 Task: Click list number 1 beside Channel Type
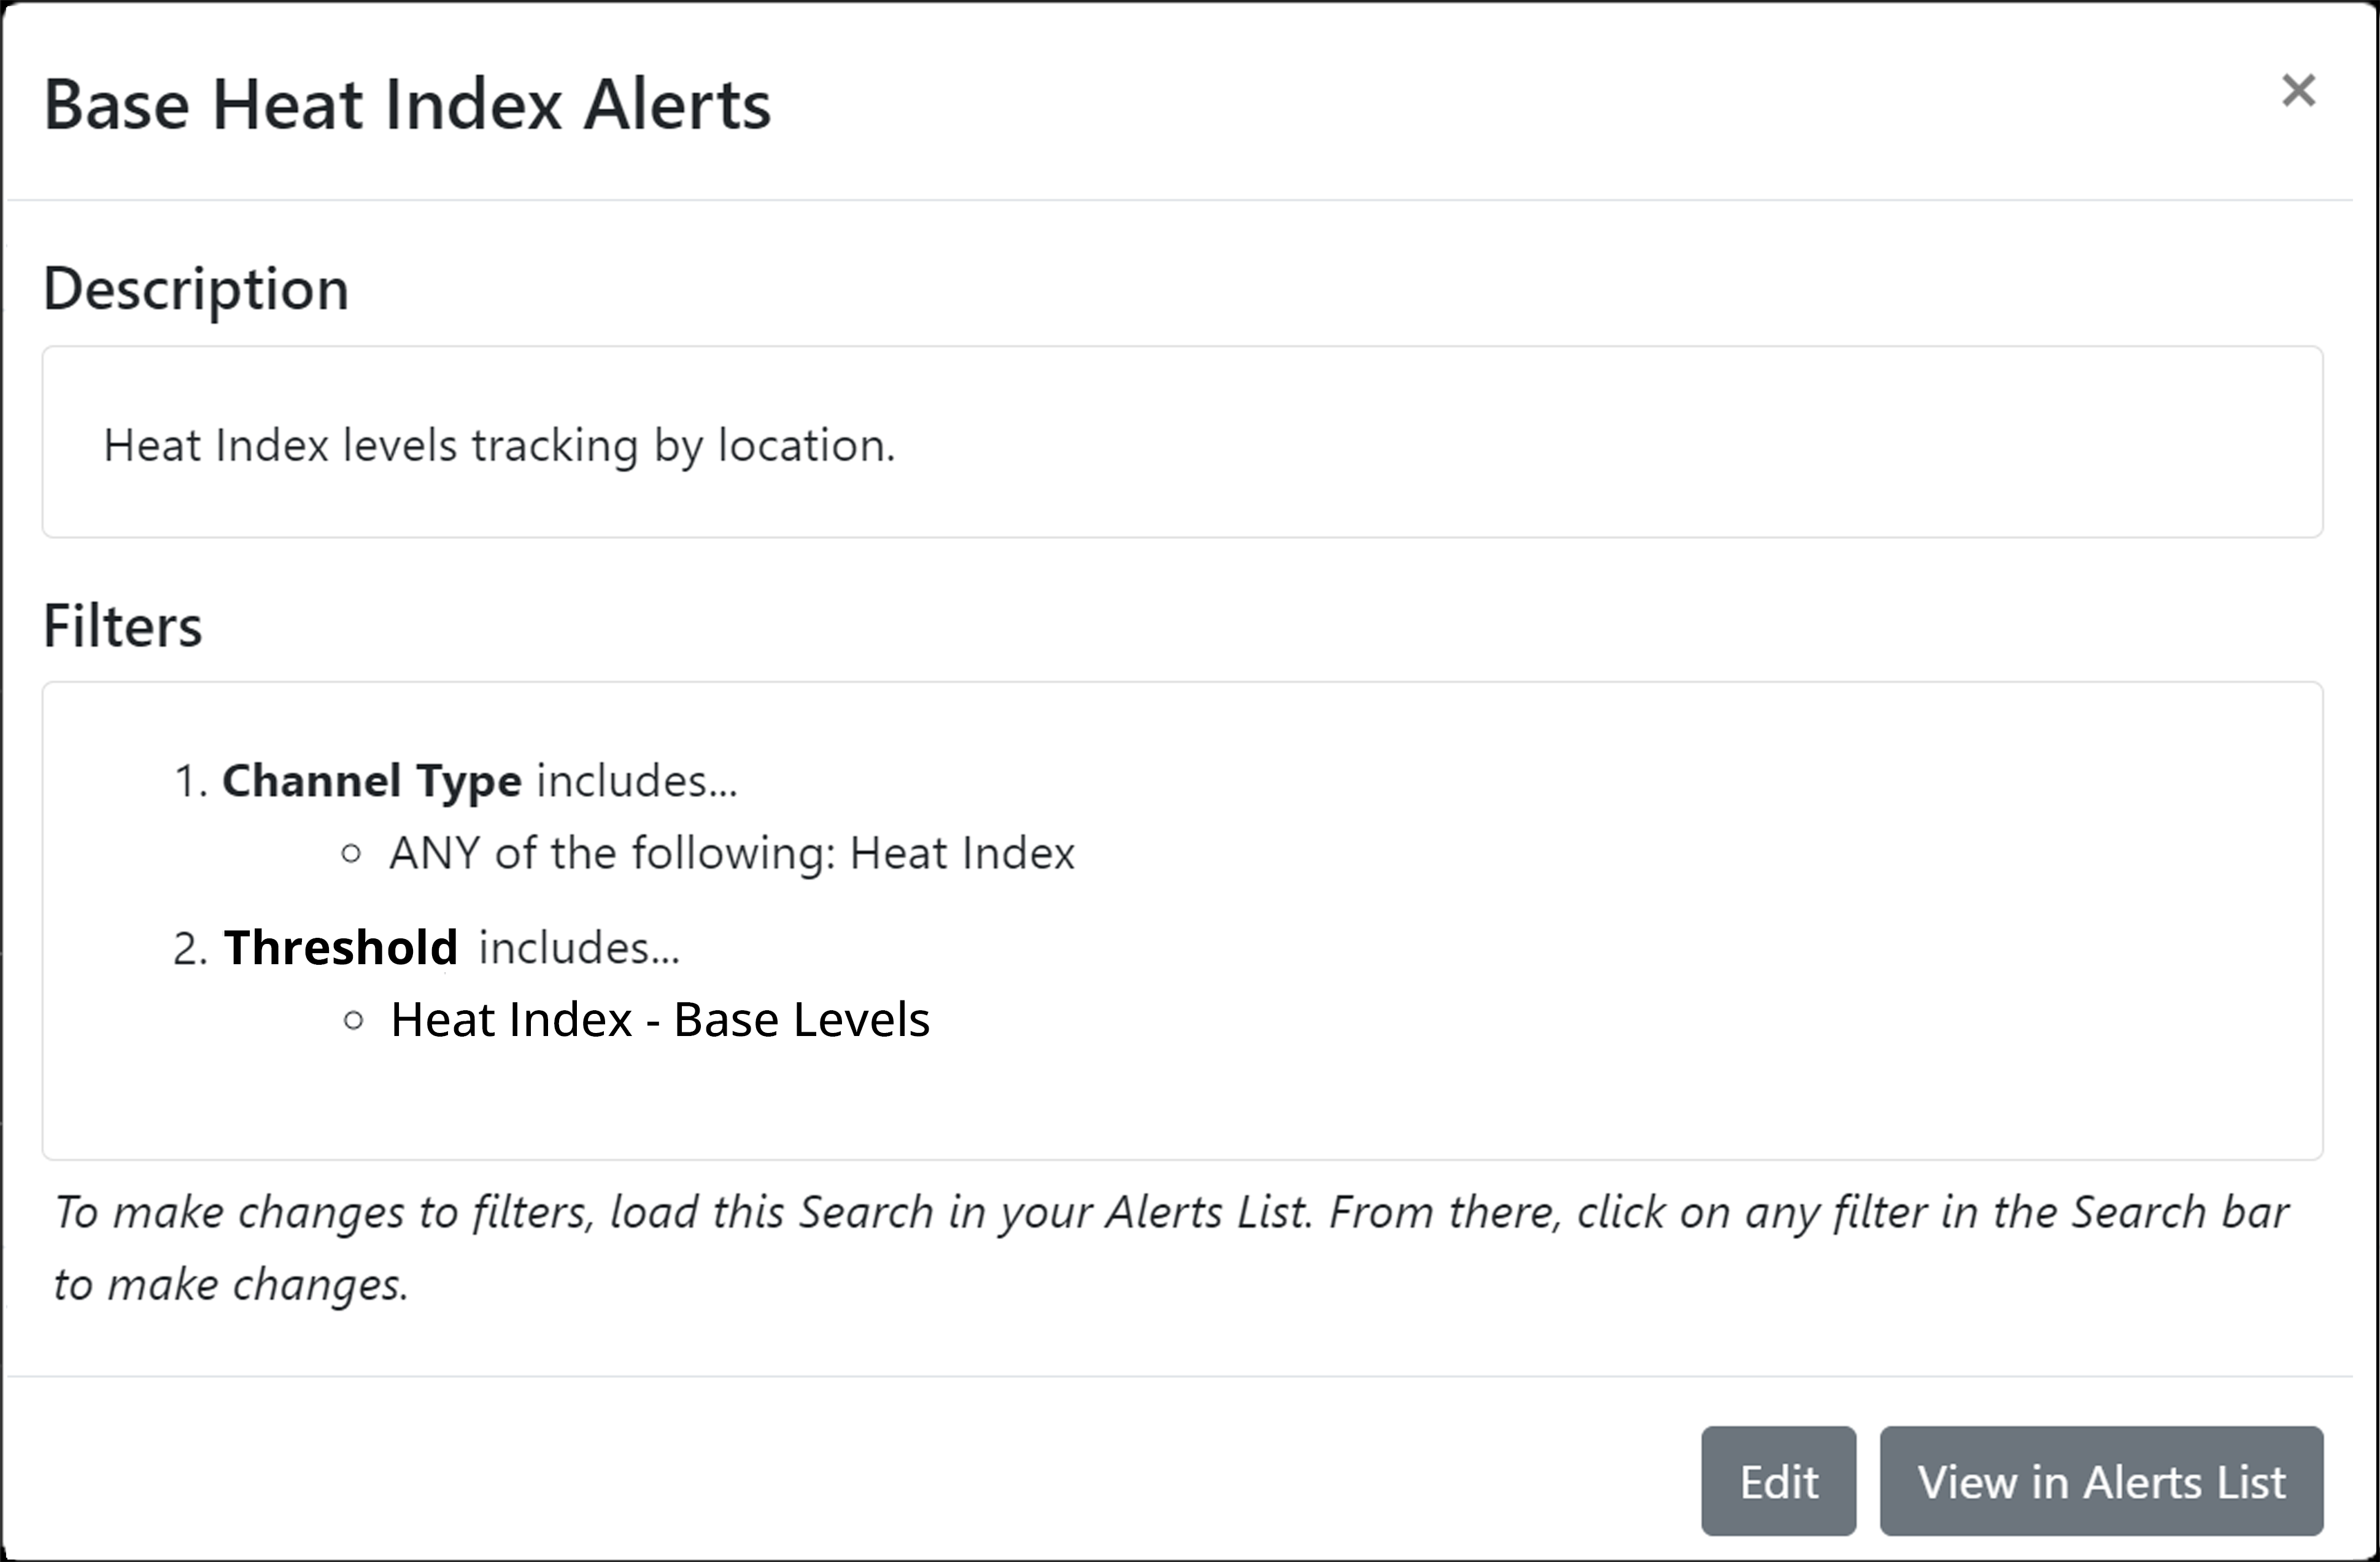pos(189,781)
